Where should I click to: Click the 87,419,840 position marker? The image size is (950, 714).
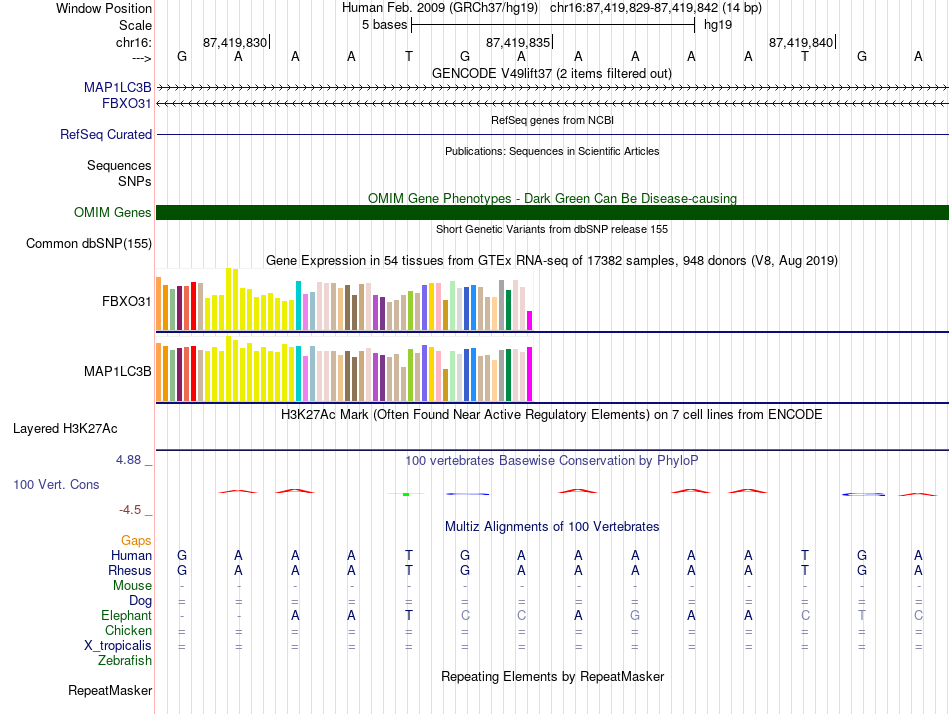point(802,42)
